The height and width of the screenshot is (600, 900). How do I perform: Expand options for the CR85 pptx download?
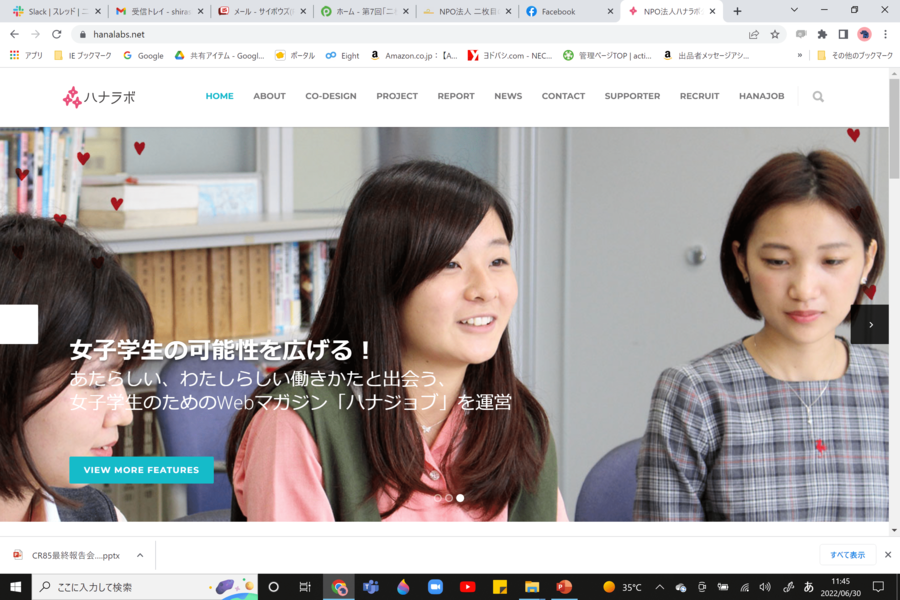click(x=140, y=555)
